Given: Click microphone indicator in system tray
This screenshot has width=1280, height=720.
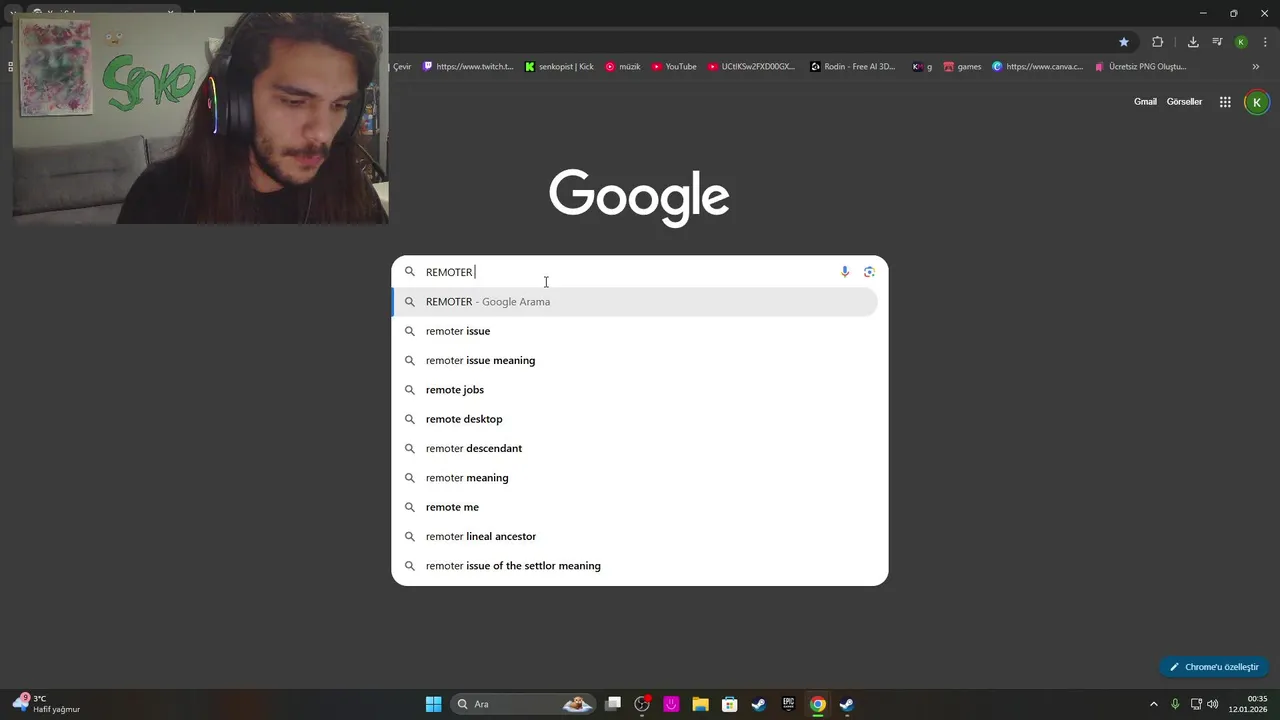Looking at the screenshot, I should 1175,704.
